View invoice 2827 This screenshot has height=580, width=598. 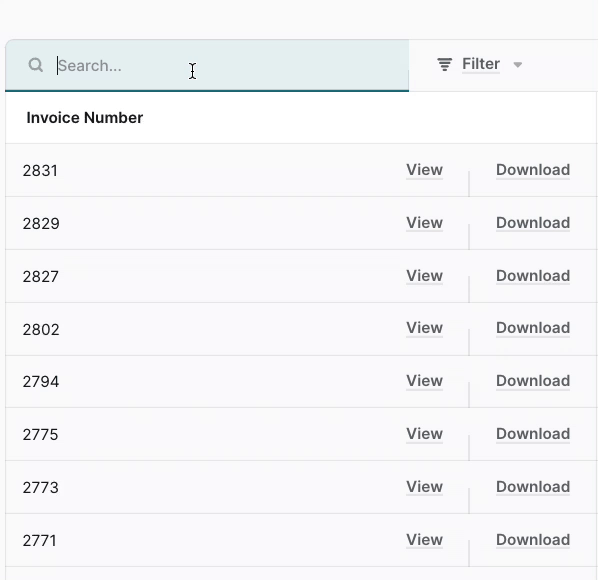(424, 276)
